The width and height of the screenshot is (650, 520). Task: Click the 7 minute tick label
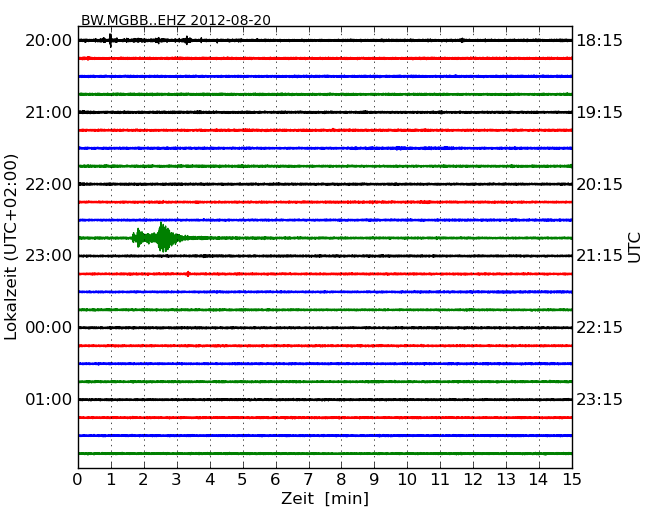pos(308,479)
